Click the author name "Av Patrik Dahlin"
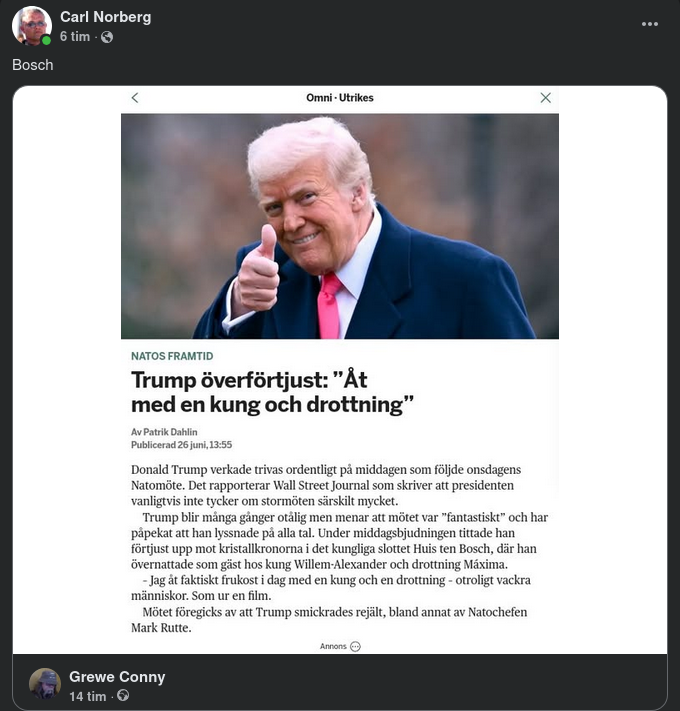The width and height of the screenshot is (680, 711). tap(164, 432)
